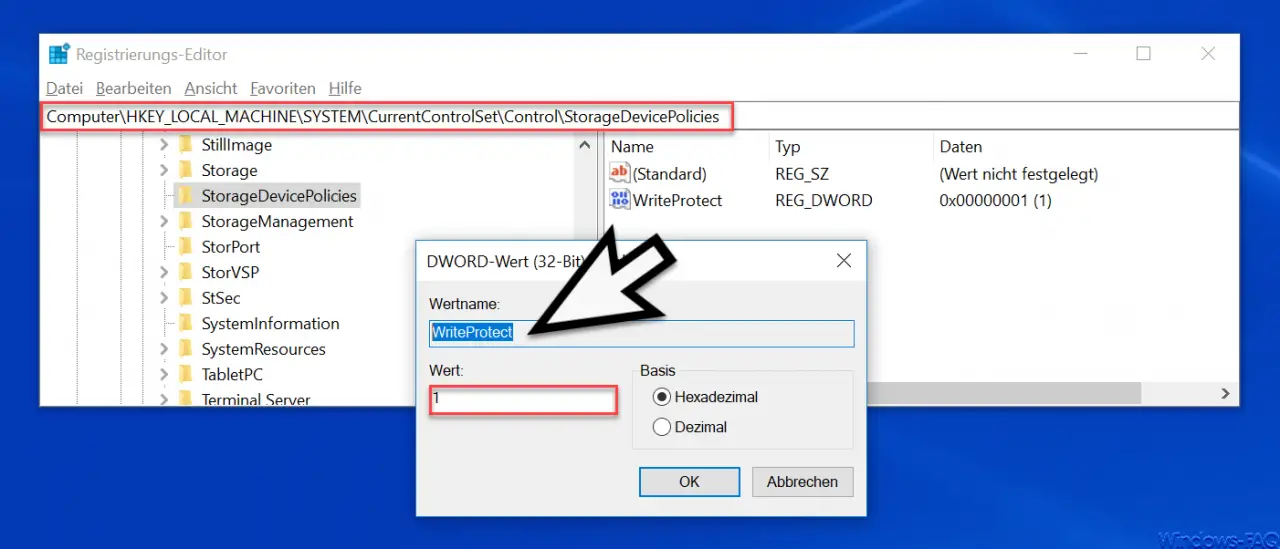Viewport: 1280px width, 549px height.
Task: Click the 0x00000001 (1) data cell
Action: [995, 200]
